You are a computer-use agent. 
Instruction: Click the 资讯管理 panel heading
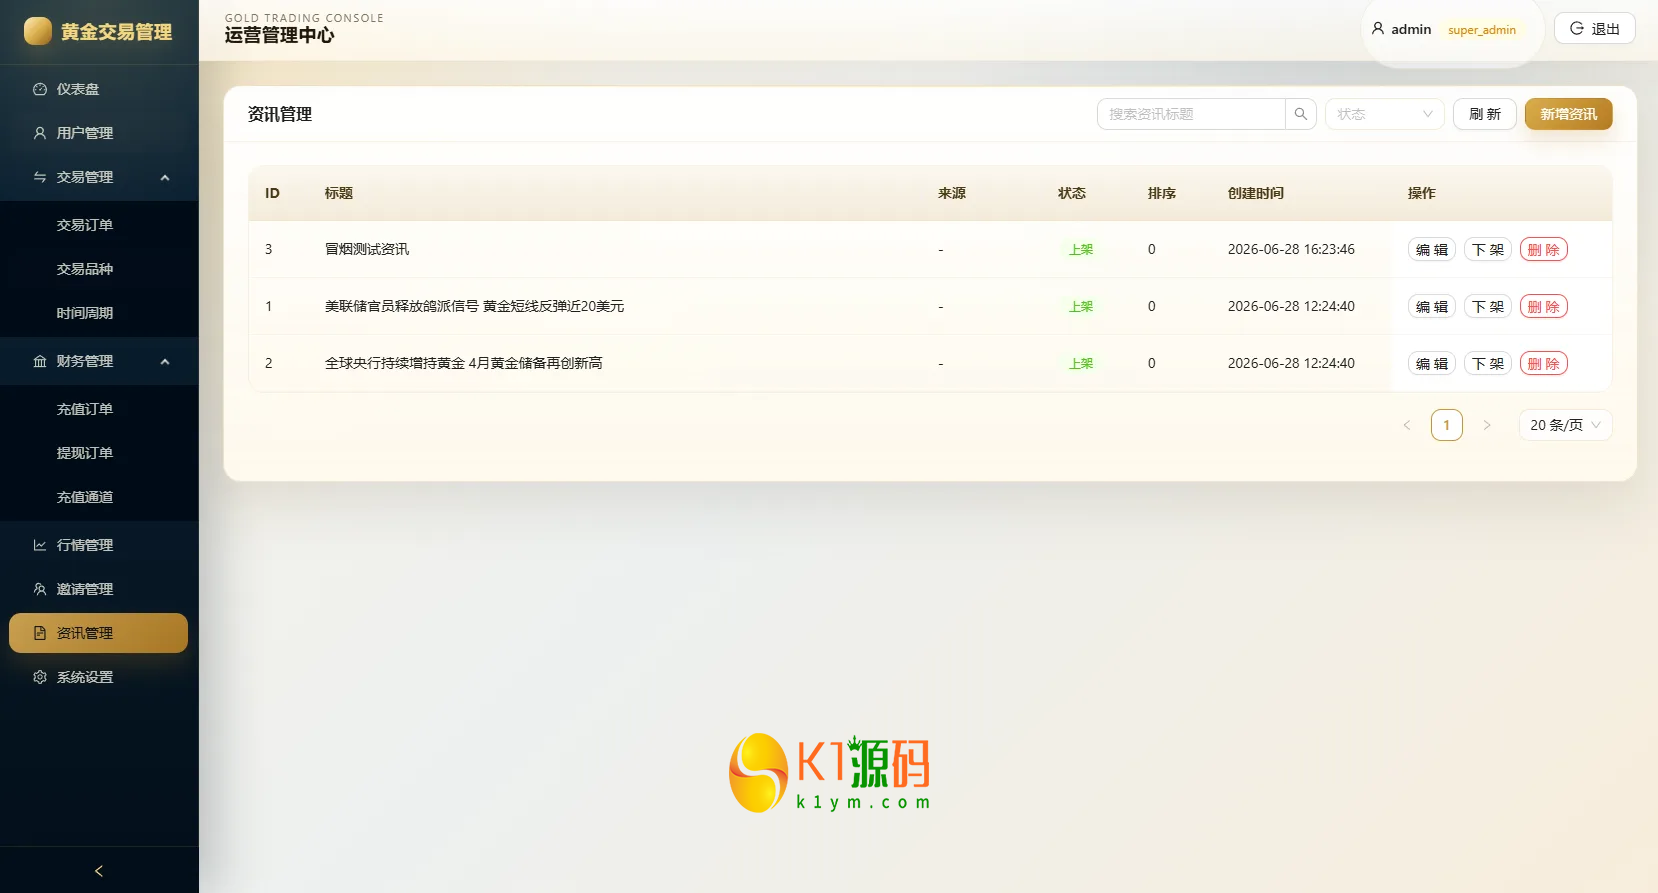[x=280, y=114]
